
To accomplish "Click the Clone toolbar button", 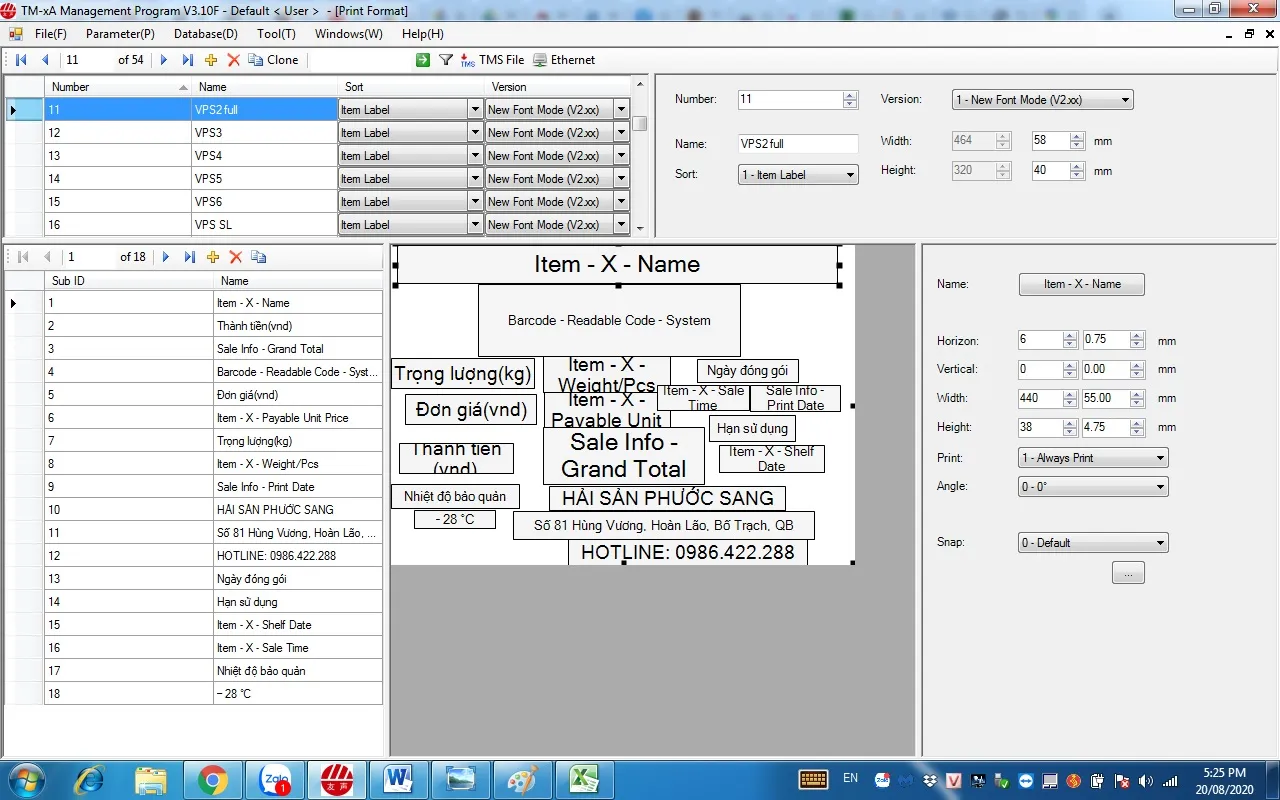I will 274,60.
